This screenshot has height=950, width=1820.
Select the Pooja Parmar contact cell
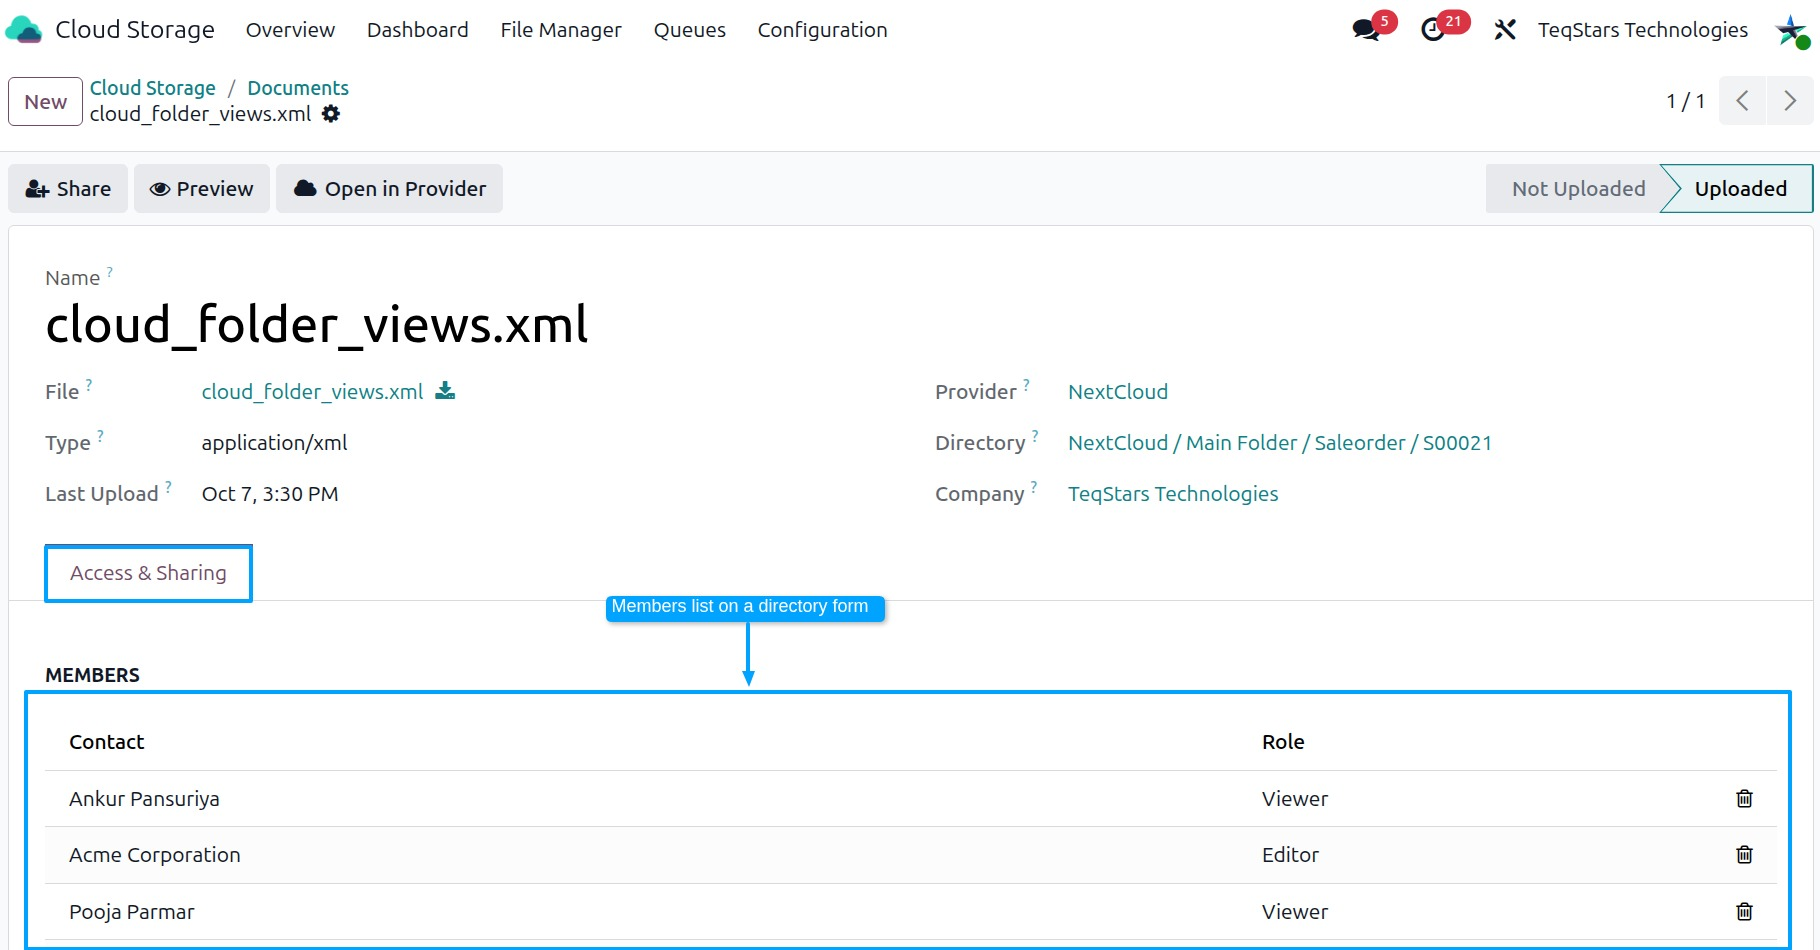132,912
